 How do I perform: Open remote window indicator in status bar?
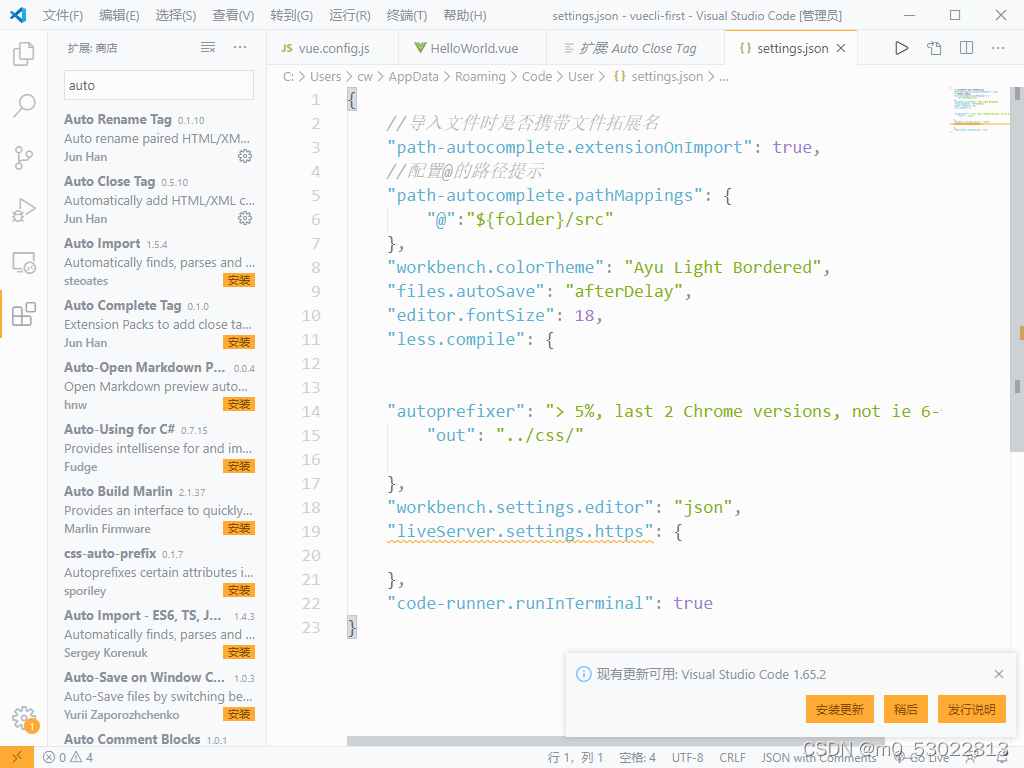[x=17, y=758]
